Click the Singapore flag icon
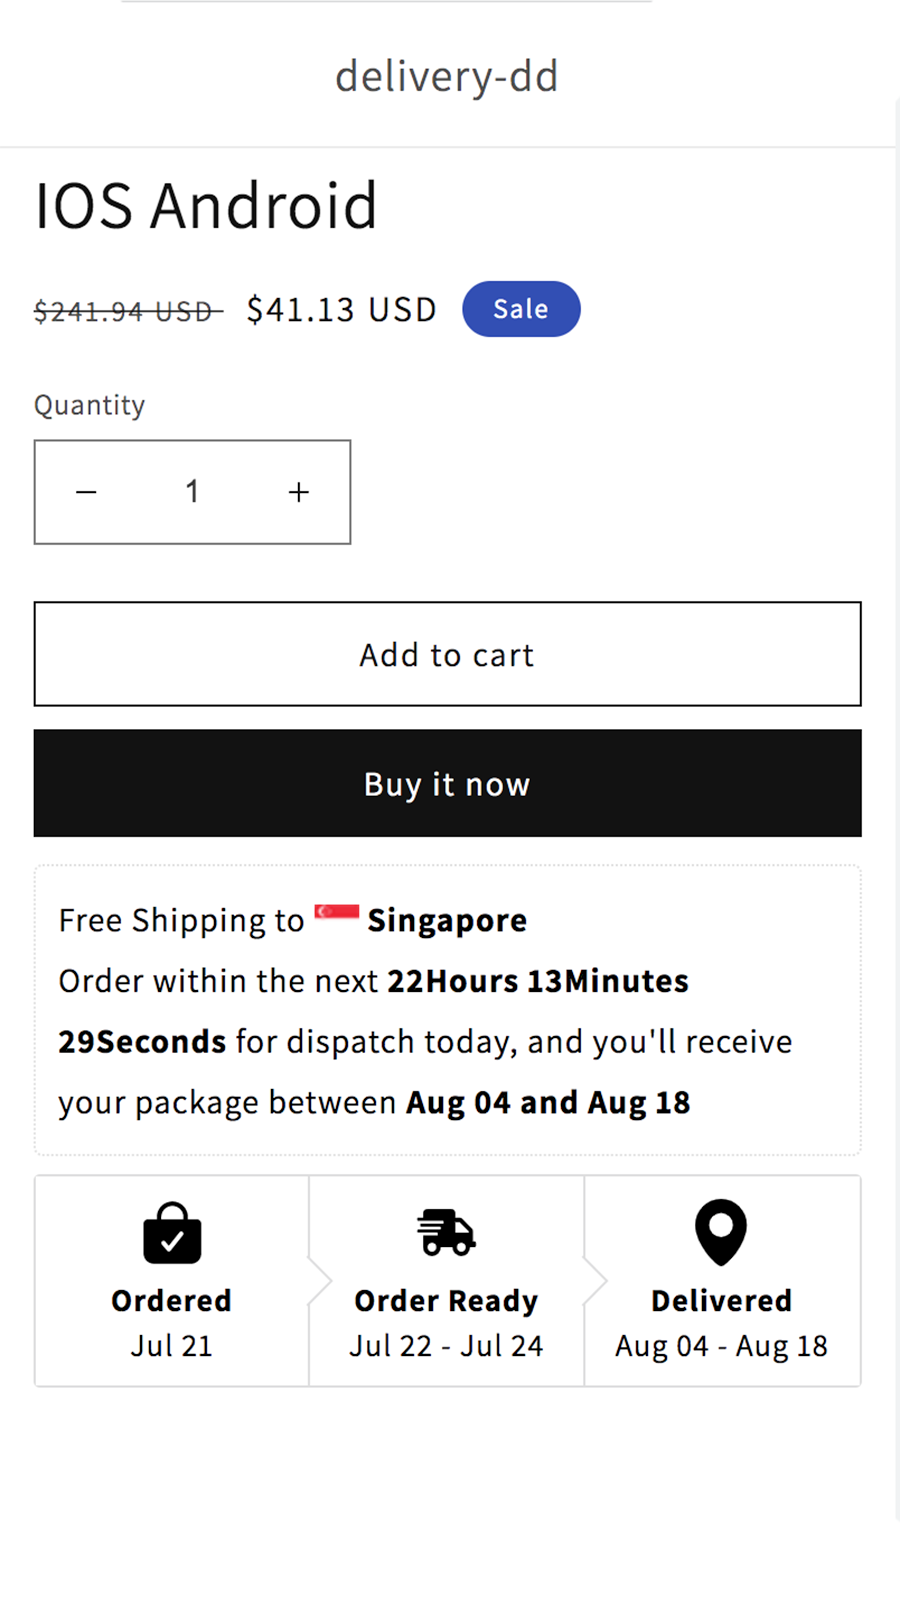This screenshot has height=1600, width=900. (336, 914)
